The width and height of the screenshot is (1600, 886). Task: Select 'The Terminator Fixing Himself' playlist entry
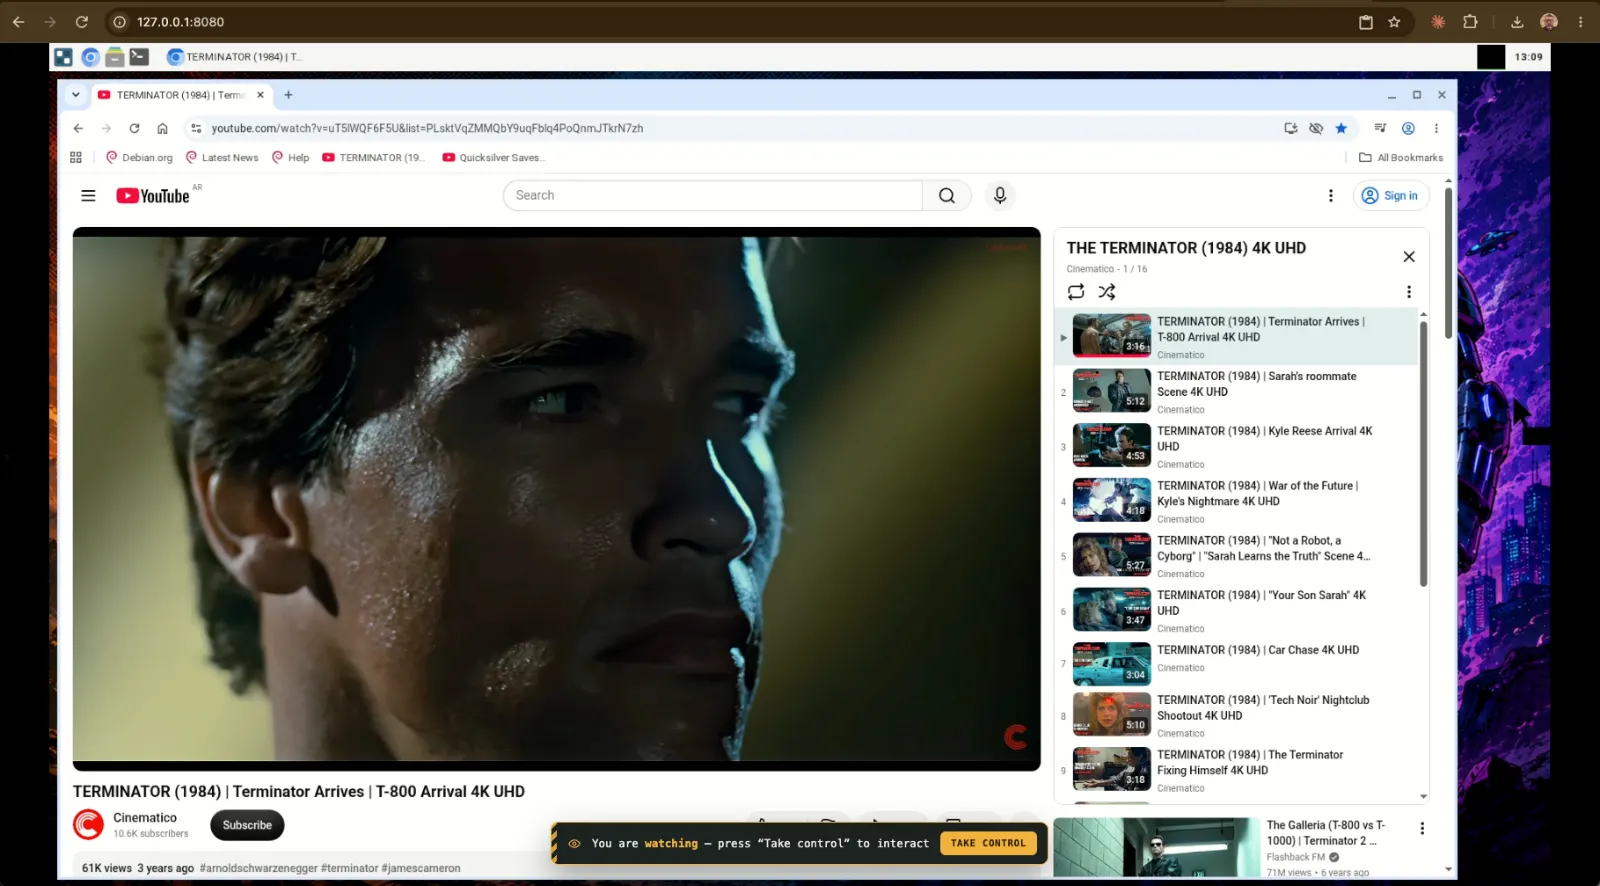click(1237, 771)
